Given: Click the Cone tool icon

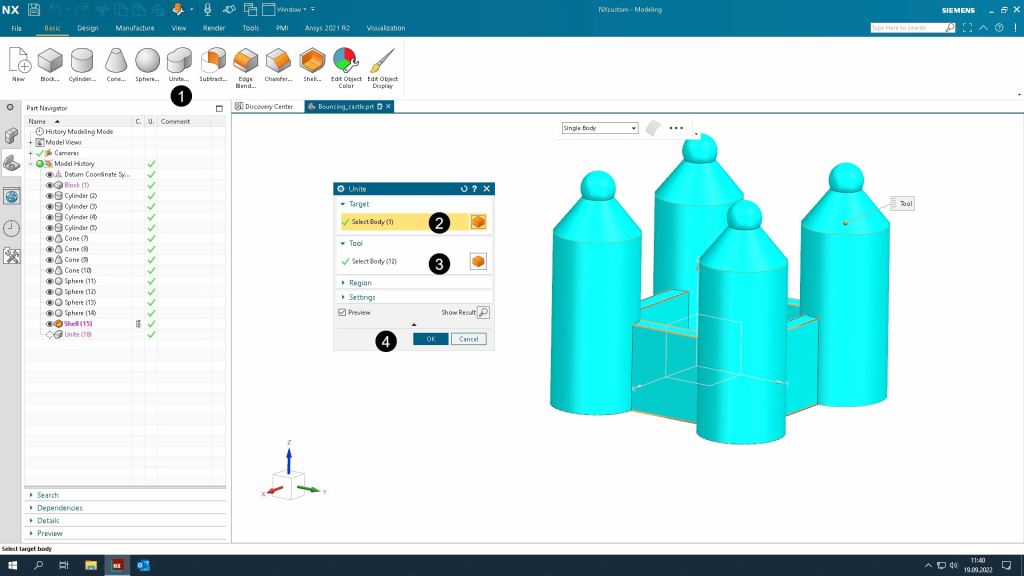Looking at the screenshot, I should pyautogui.click(x=115, y=62).
